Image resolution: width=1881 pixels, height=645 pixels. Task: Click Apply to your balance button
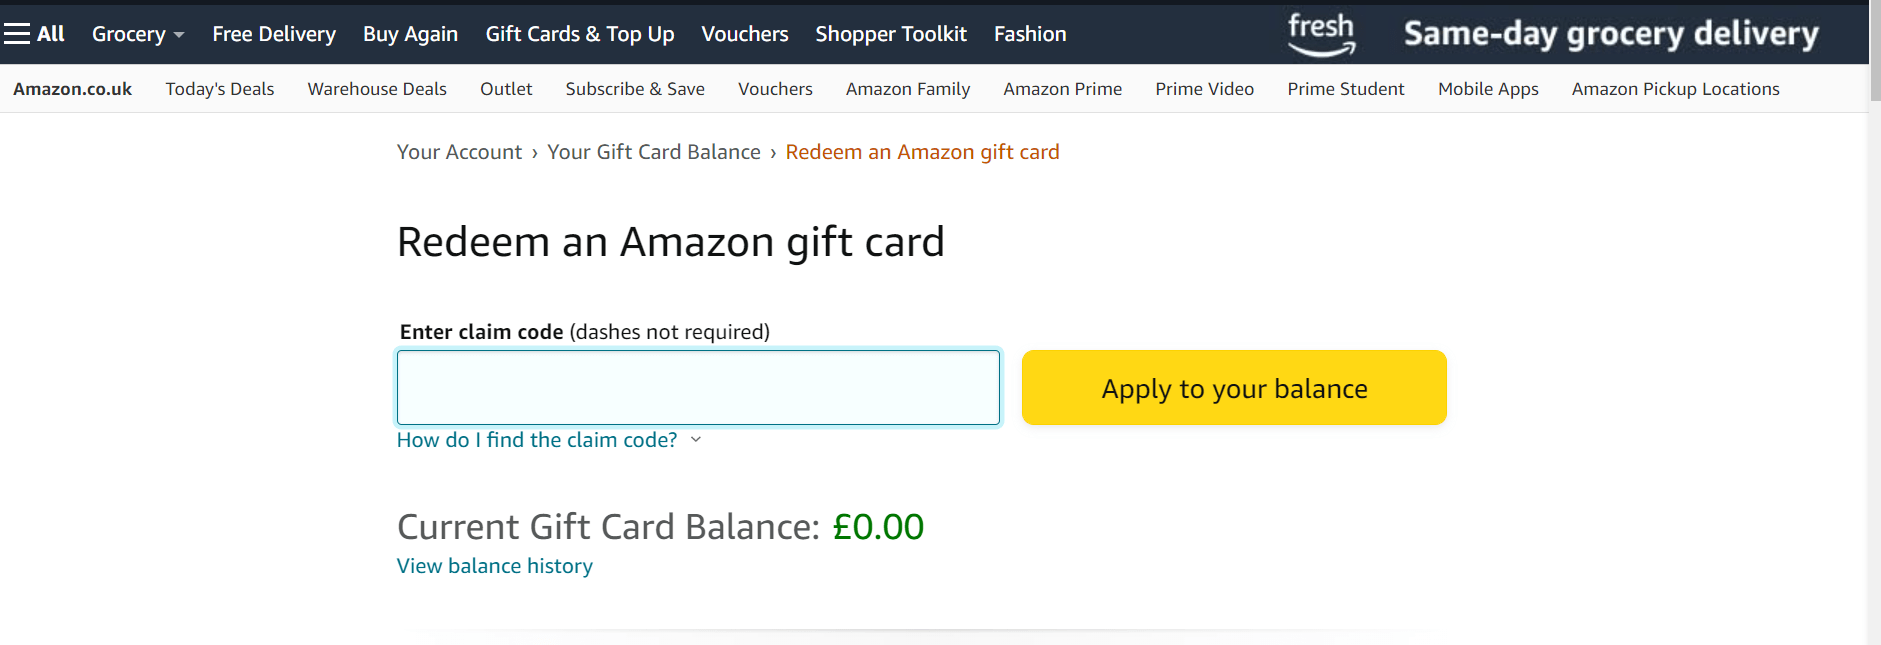pos(1233,388)
